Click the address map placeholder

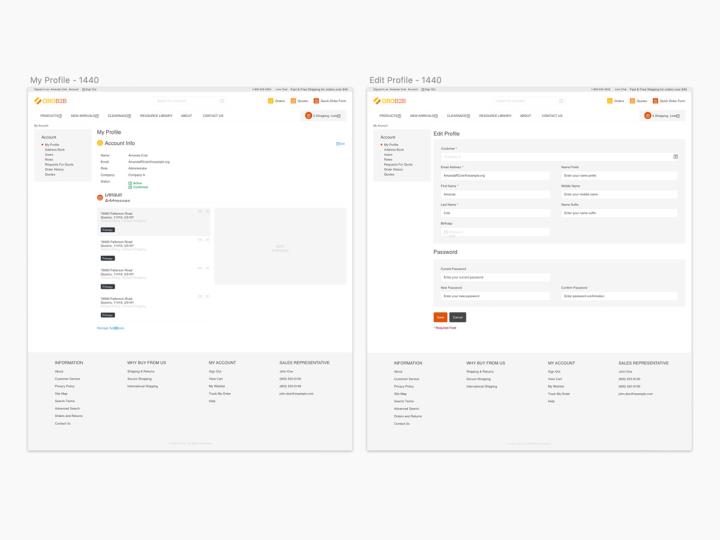[x=280, y=247]
